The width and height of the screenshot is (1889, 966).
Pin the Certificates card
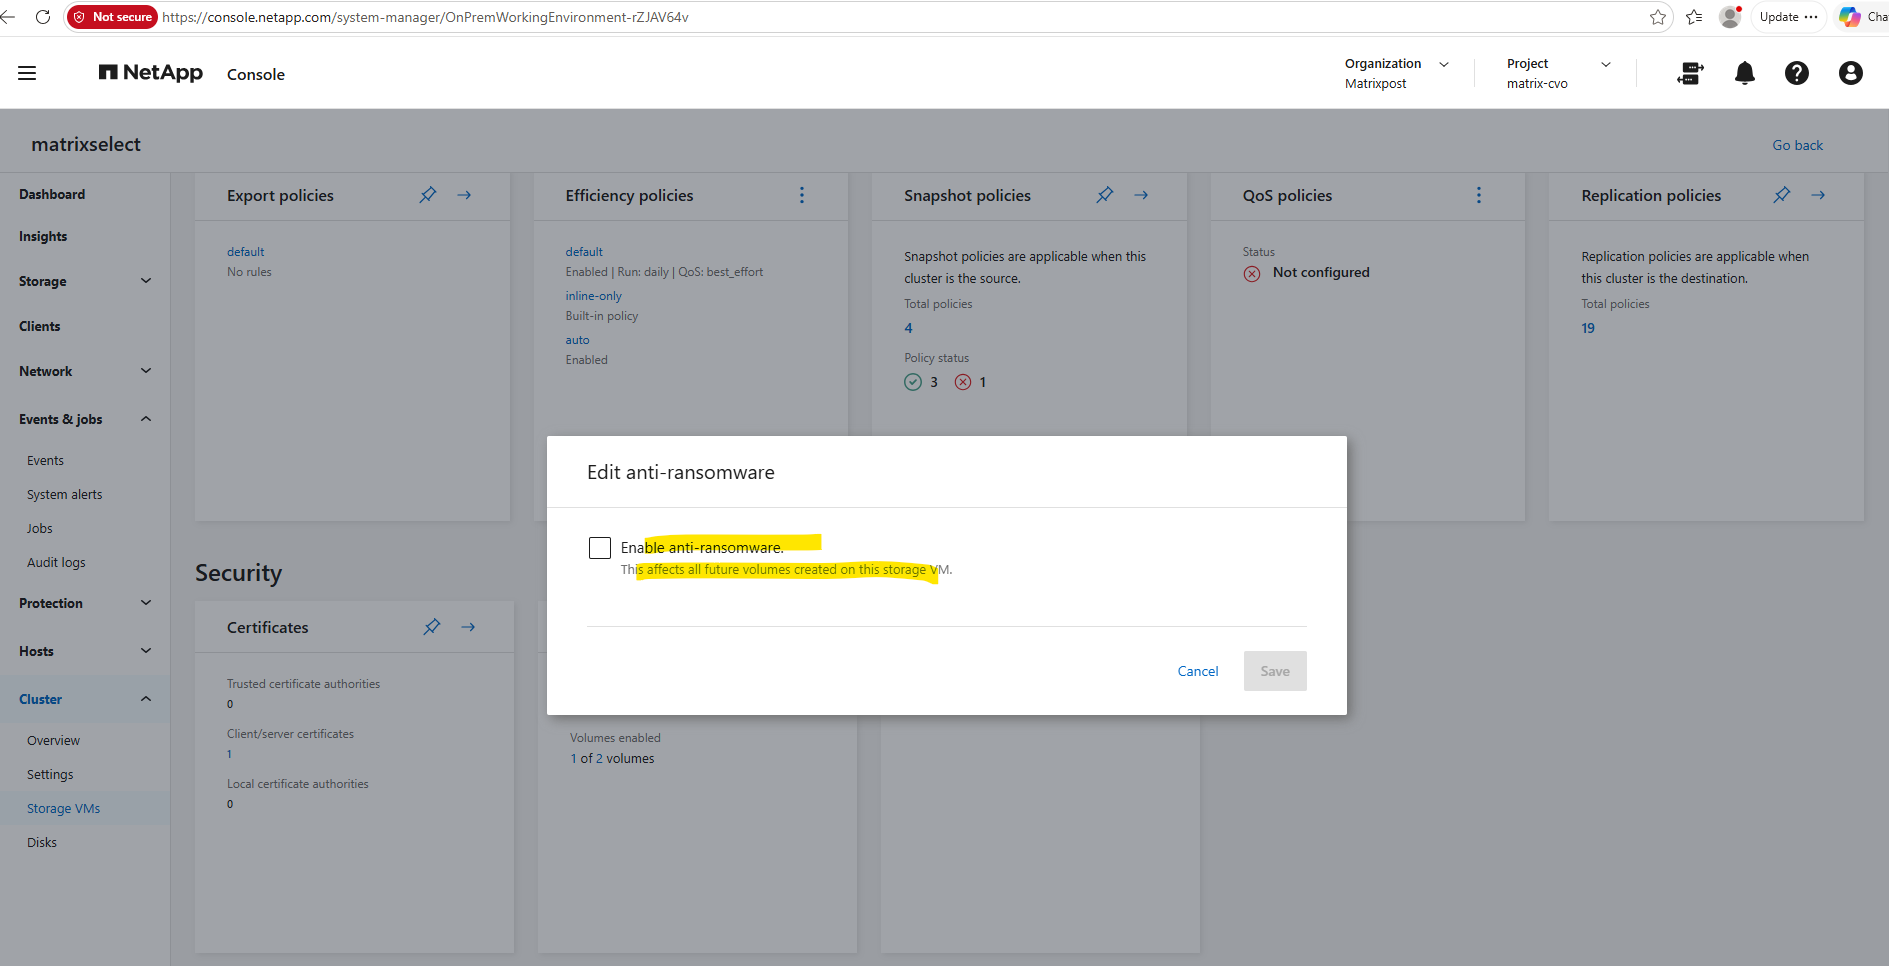pyautogui.click(x=432, y=627)
